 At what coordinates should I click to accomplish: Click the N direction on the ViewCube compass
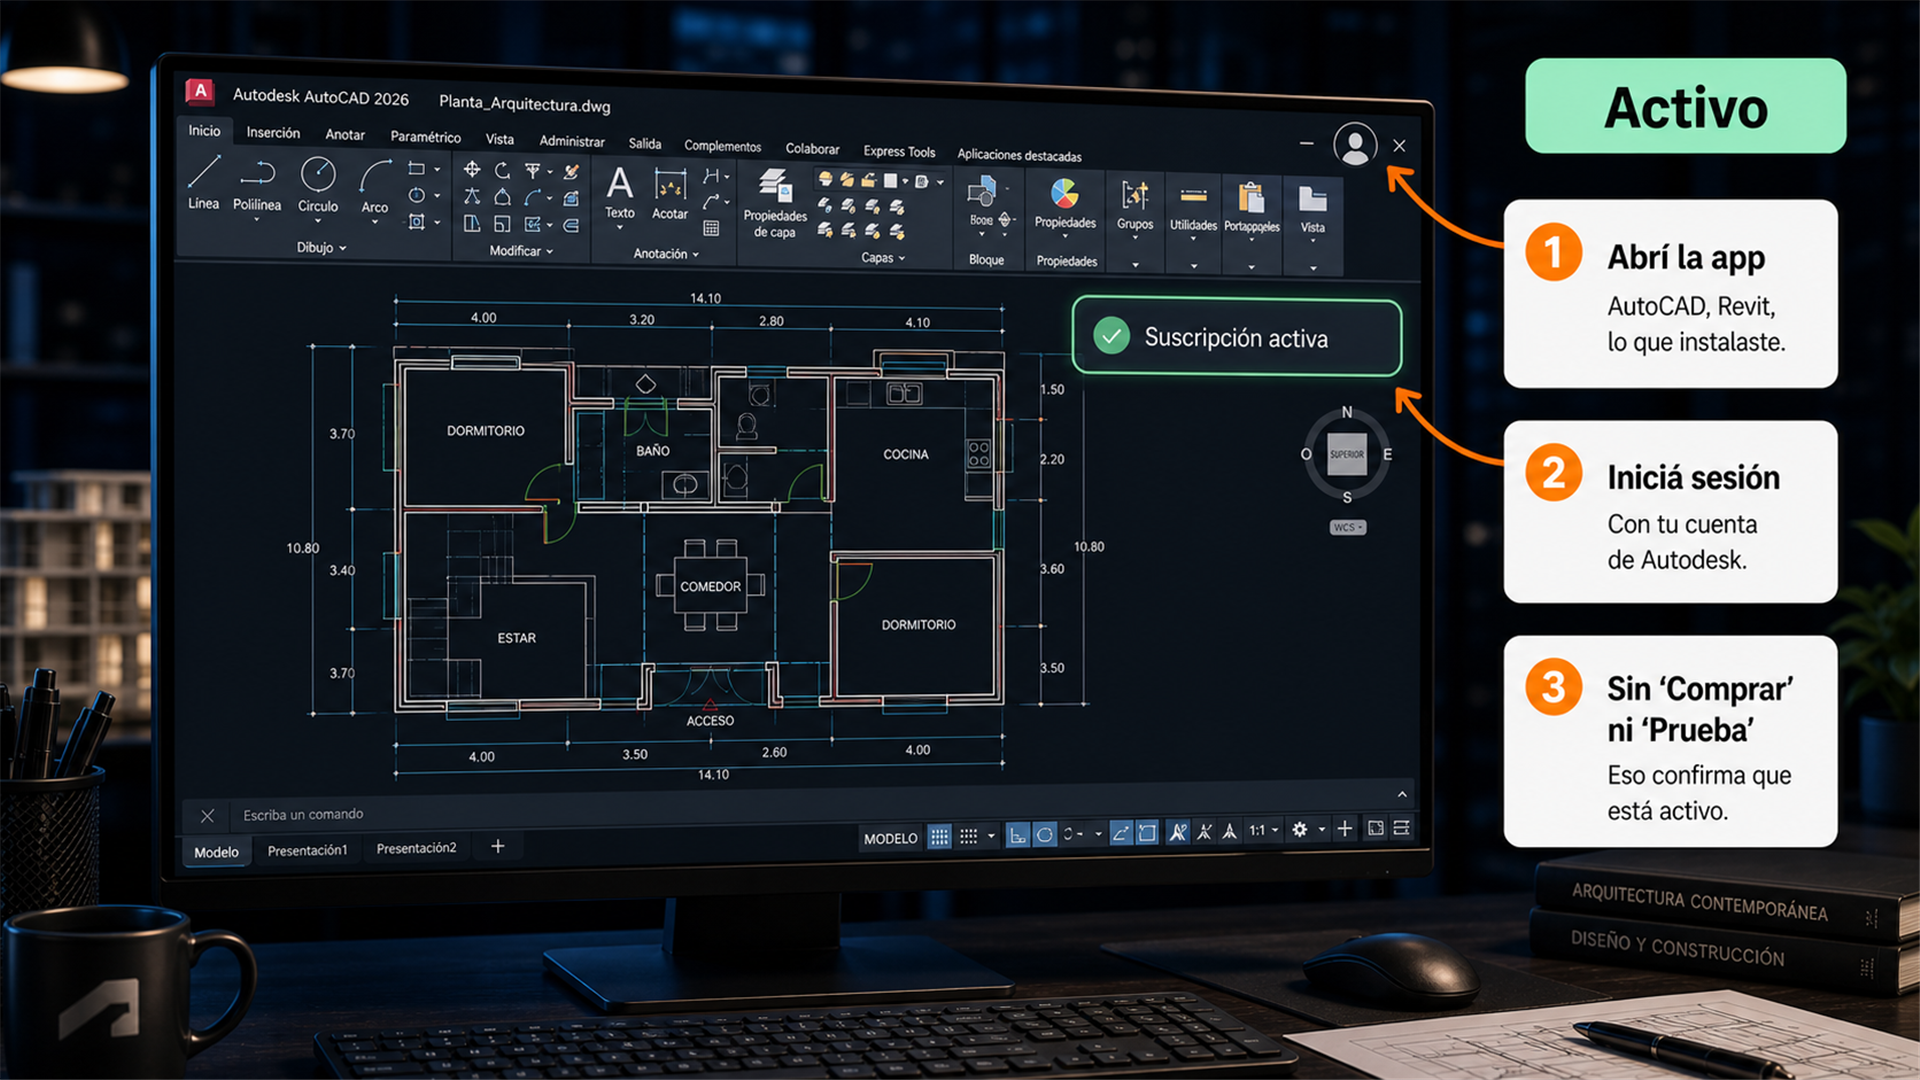1347,412
